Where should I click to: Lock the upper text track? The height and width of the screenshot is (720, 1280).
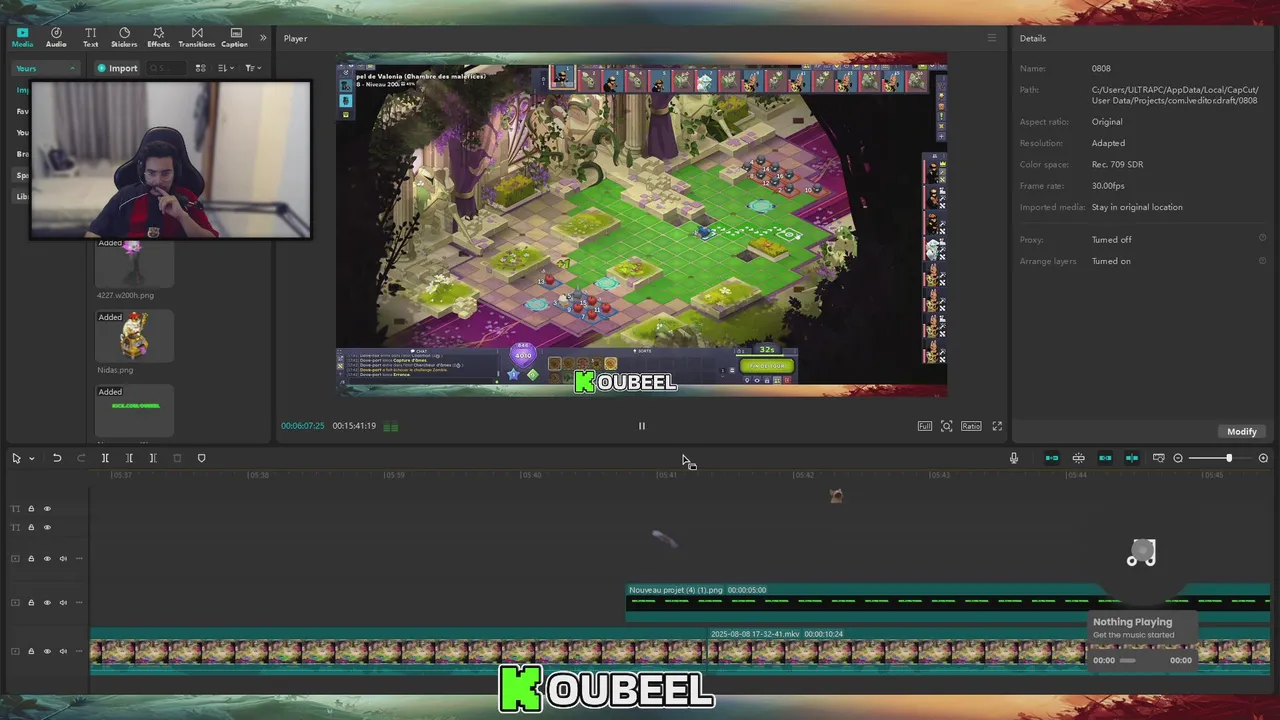tap(31, 509)
